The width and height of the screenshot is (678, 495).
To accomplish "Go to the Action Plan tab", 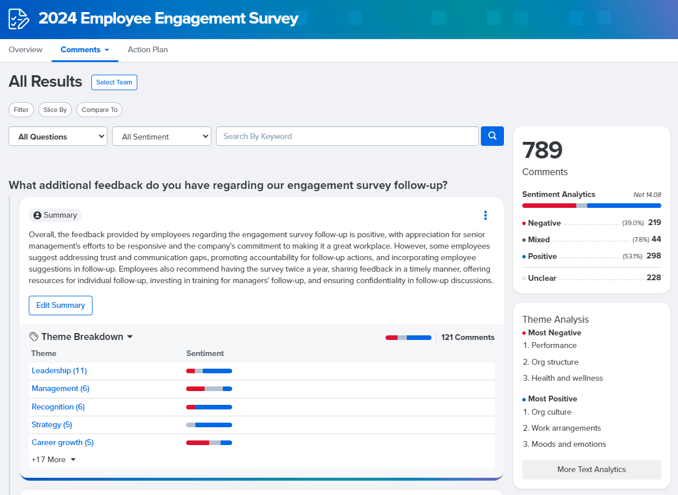I will [x=147, y=50].
